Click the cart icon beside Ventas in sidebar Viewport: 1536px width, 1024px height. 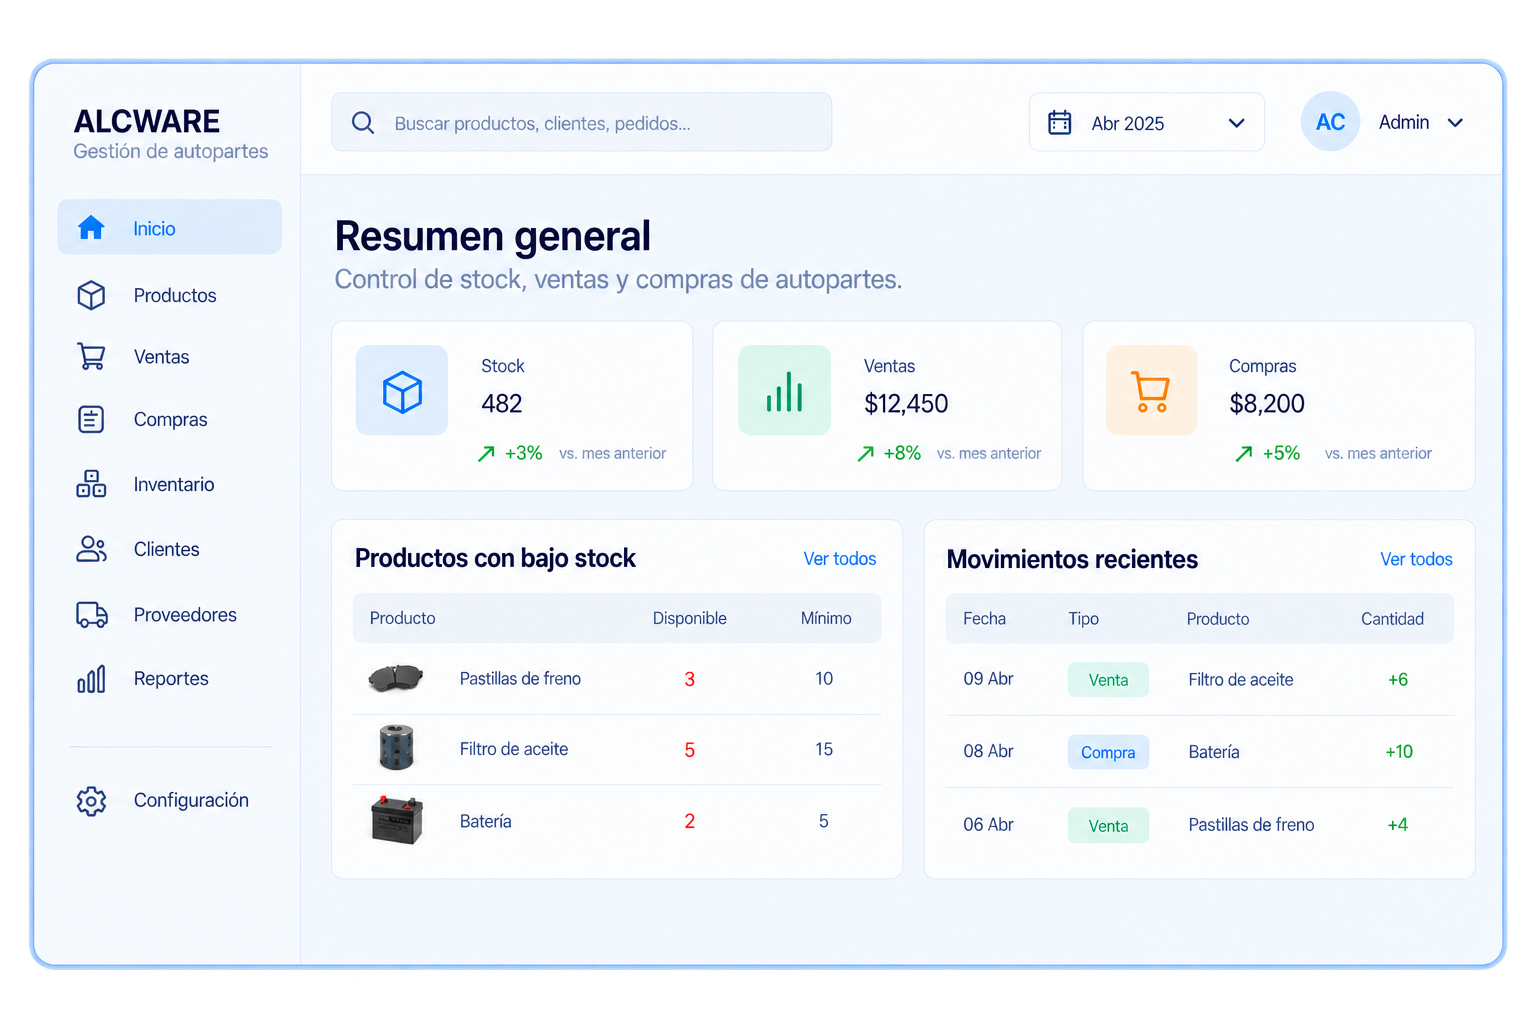(91, 357)
